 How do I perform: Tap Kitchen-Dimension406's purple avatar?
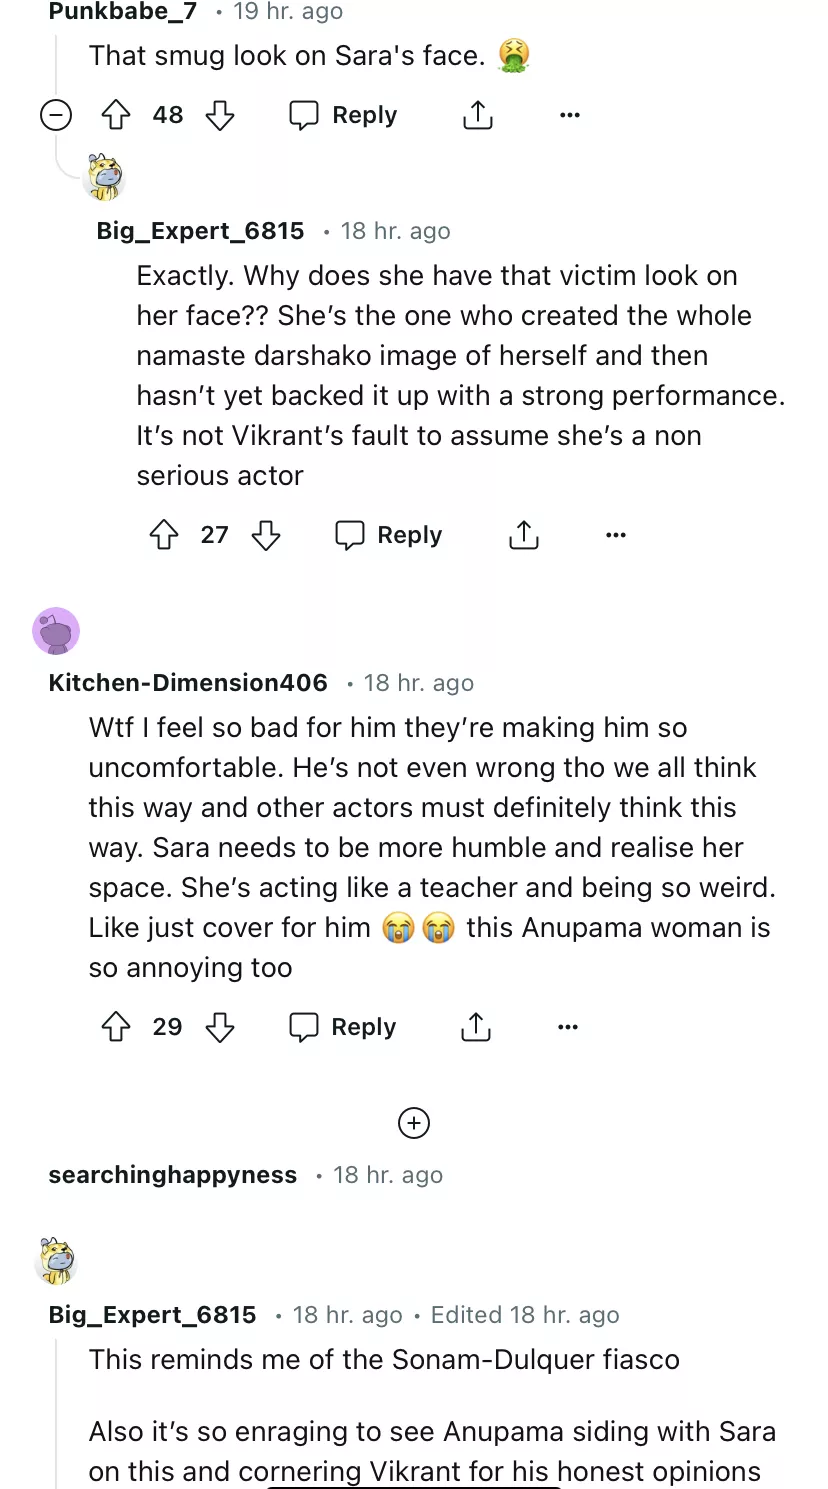(x=56, y=631)
